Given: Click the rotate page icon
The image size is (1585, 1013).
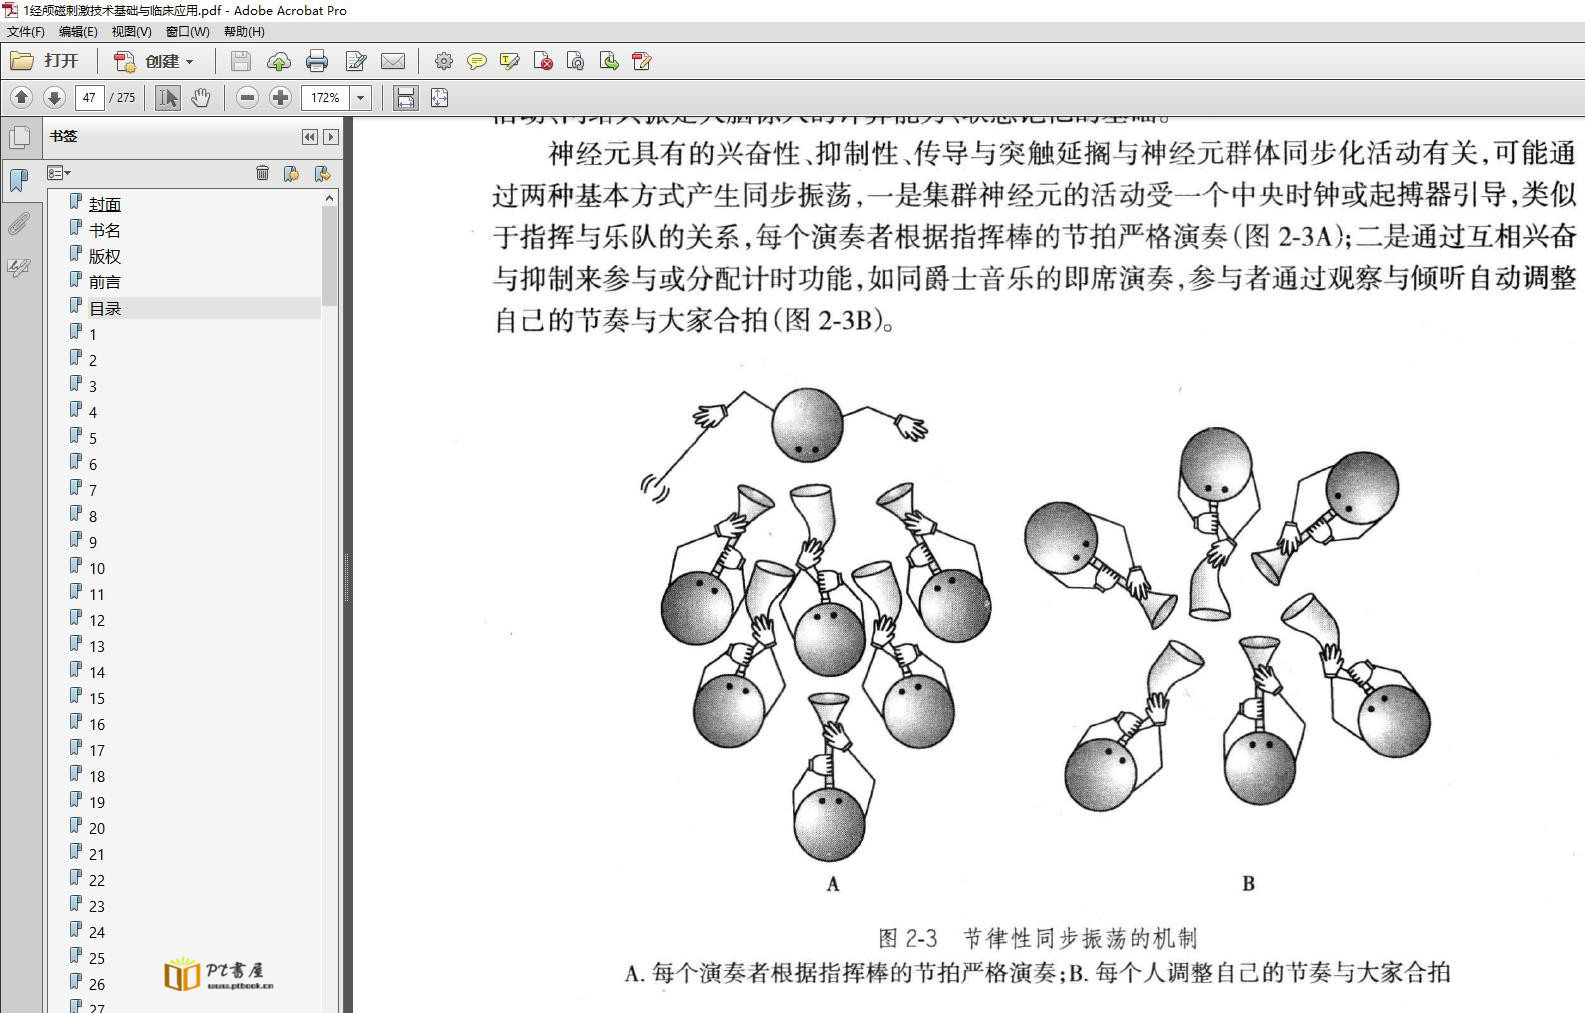Looking at the screenshot, I should [x=576, y=61].
